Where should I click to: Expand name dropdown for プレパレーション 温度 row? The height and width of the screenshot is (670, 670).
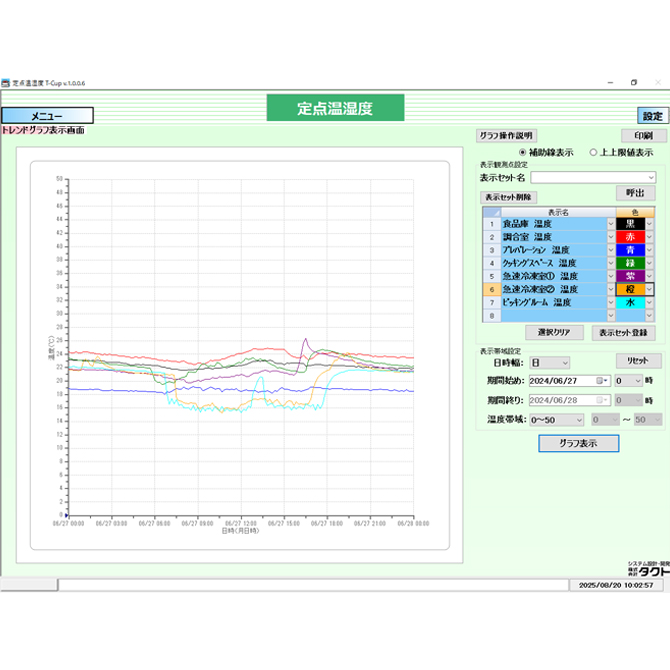click(611, 250)
